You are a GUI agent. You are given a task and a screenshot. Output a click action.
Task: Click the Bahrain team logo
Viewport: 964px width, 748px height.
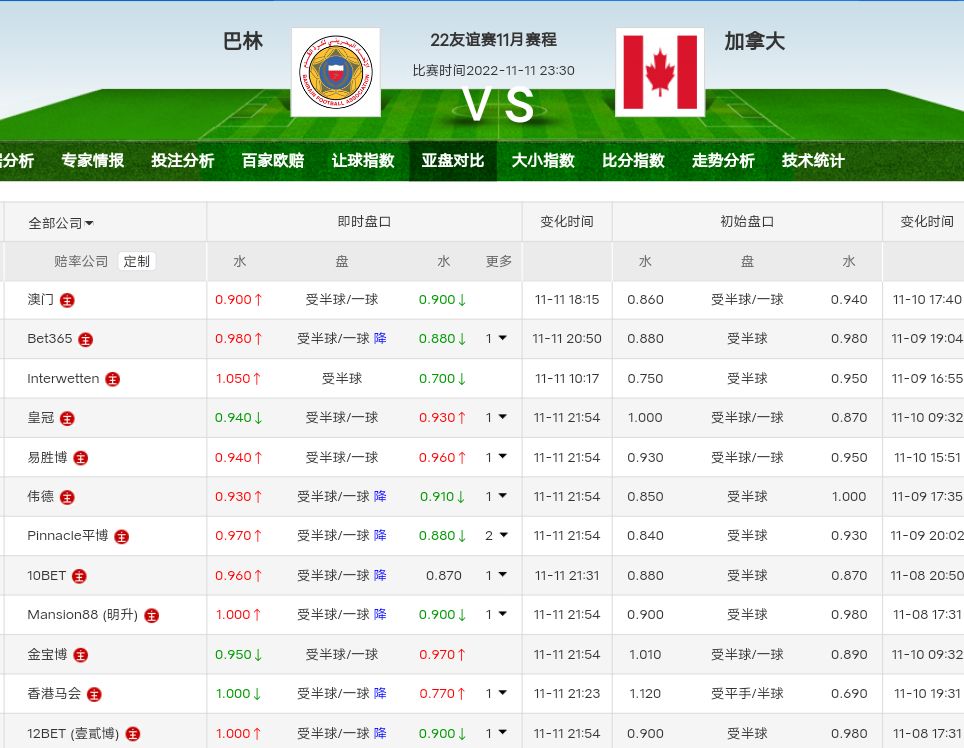(336, 72)
